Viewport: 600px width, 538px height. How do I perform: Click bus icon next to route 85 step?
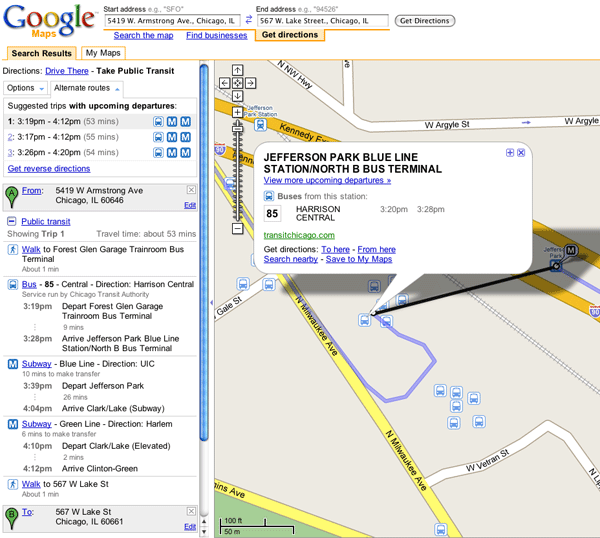[x=13, y=284]
